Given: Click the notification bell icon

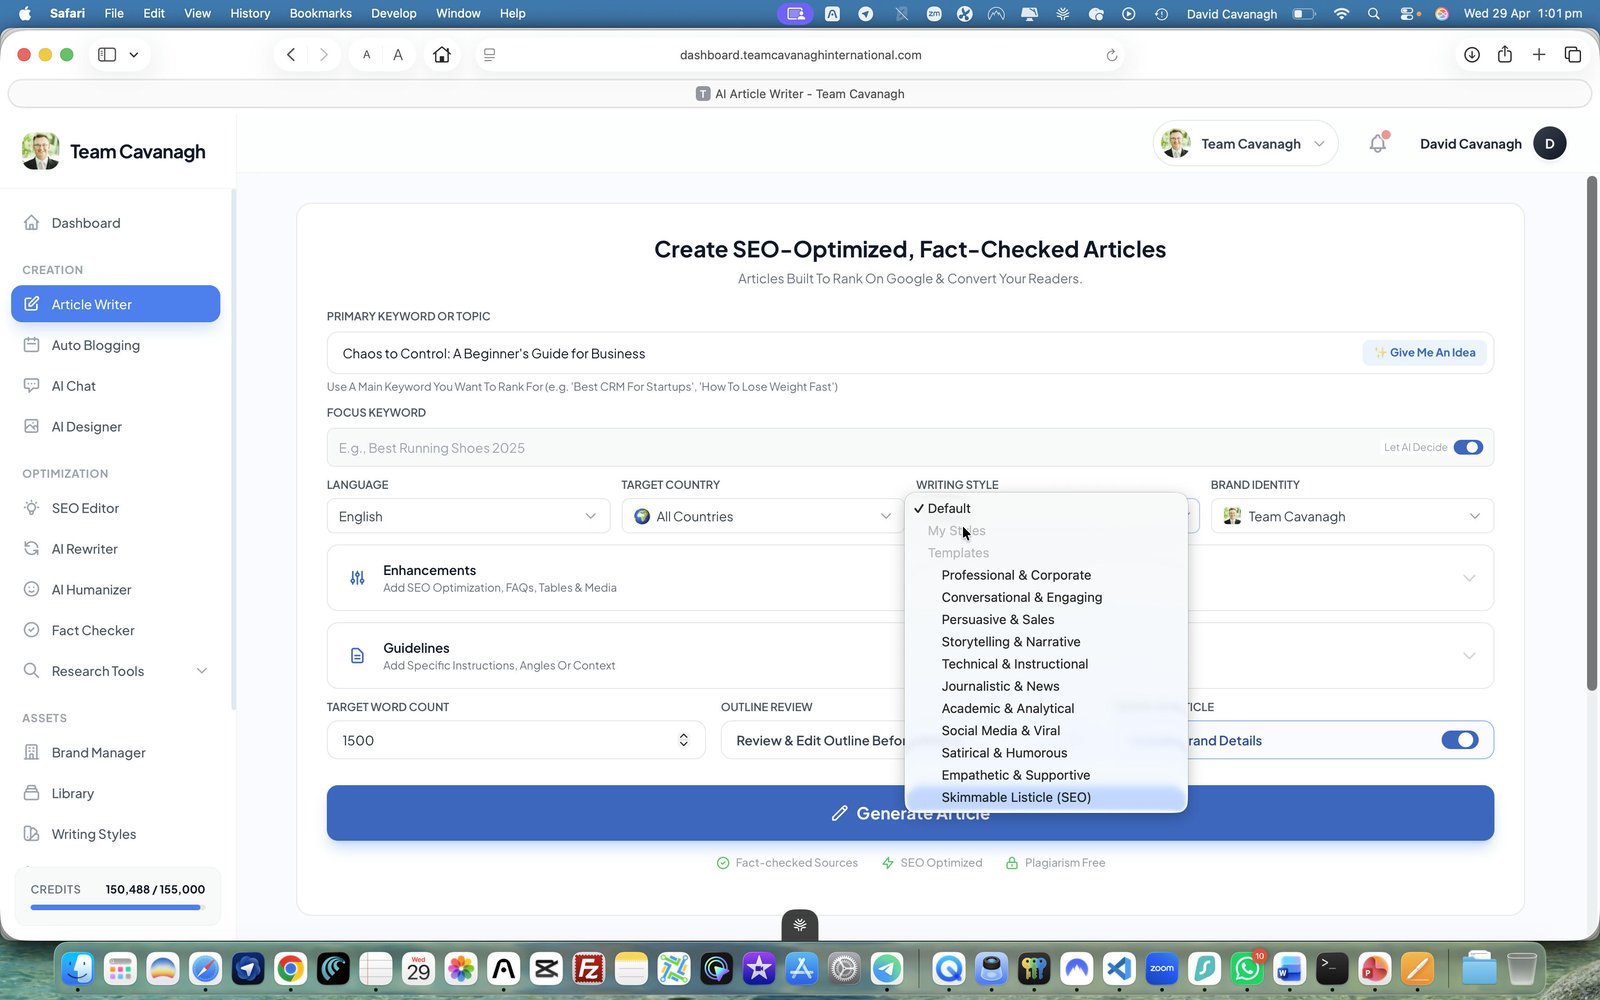Looking at the screenshot, I should tap(1378, 143).
